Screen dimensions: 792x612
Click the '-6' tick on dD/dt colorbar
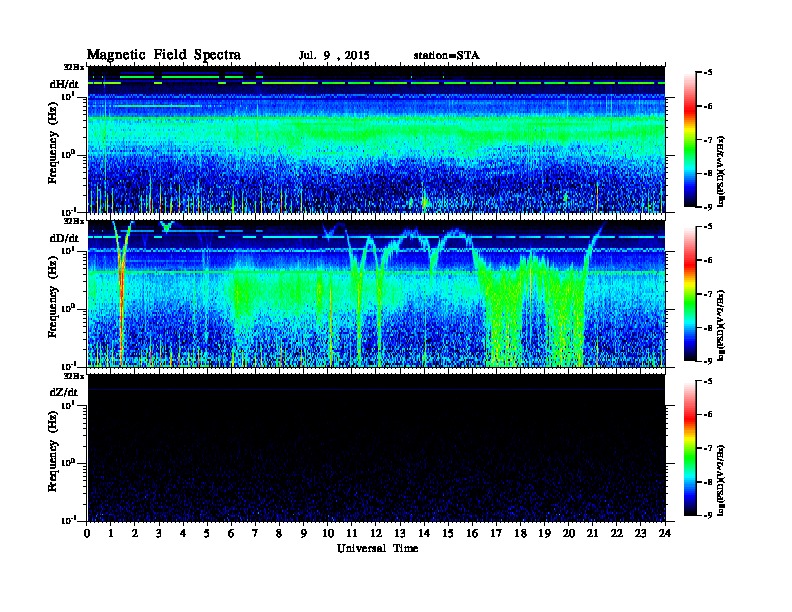708,260
